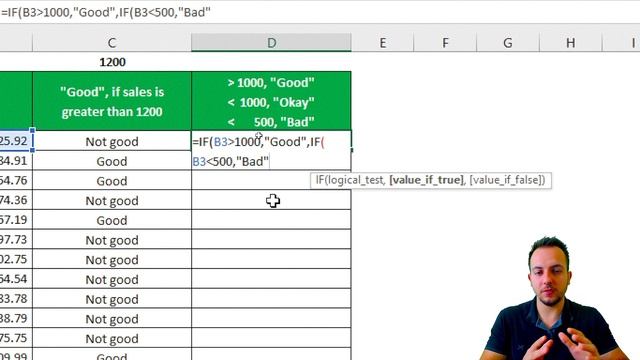Select column F header
Screen dimensions: 640x360
[x=445, y=42]
